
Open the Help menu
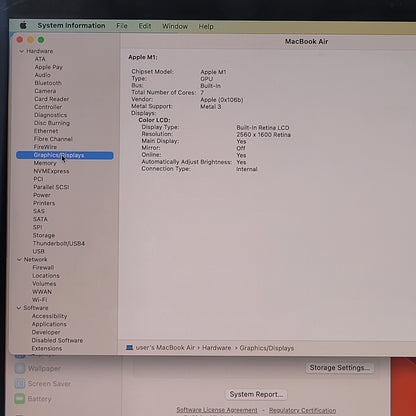pos(206,27)
